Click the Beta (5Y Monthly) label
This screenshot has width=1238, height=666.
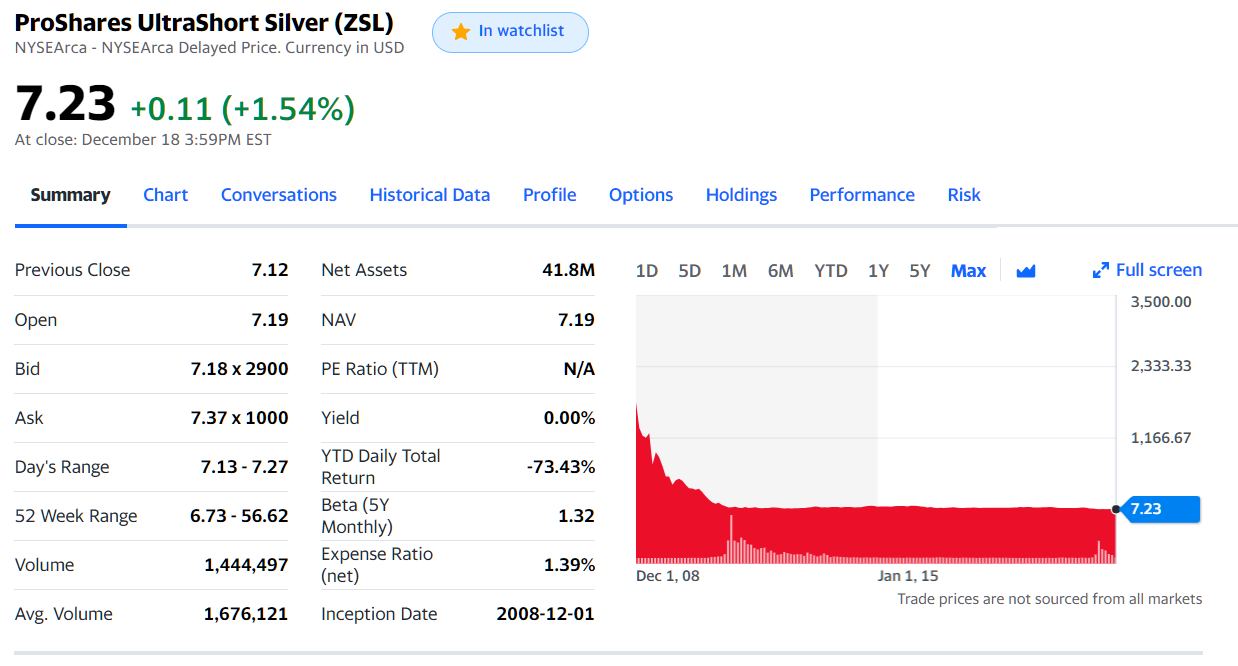(x=357, y=516)
